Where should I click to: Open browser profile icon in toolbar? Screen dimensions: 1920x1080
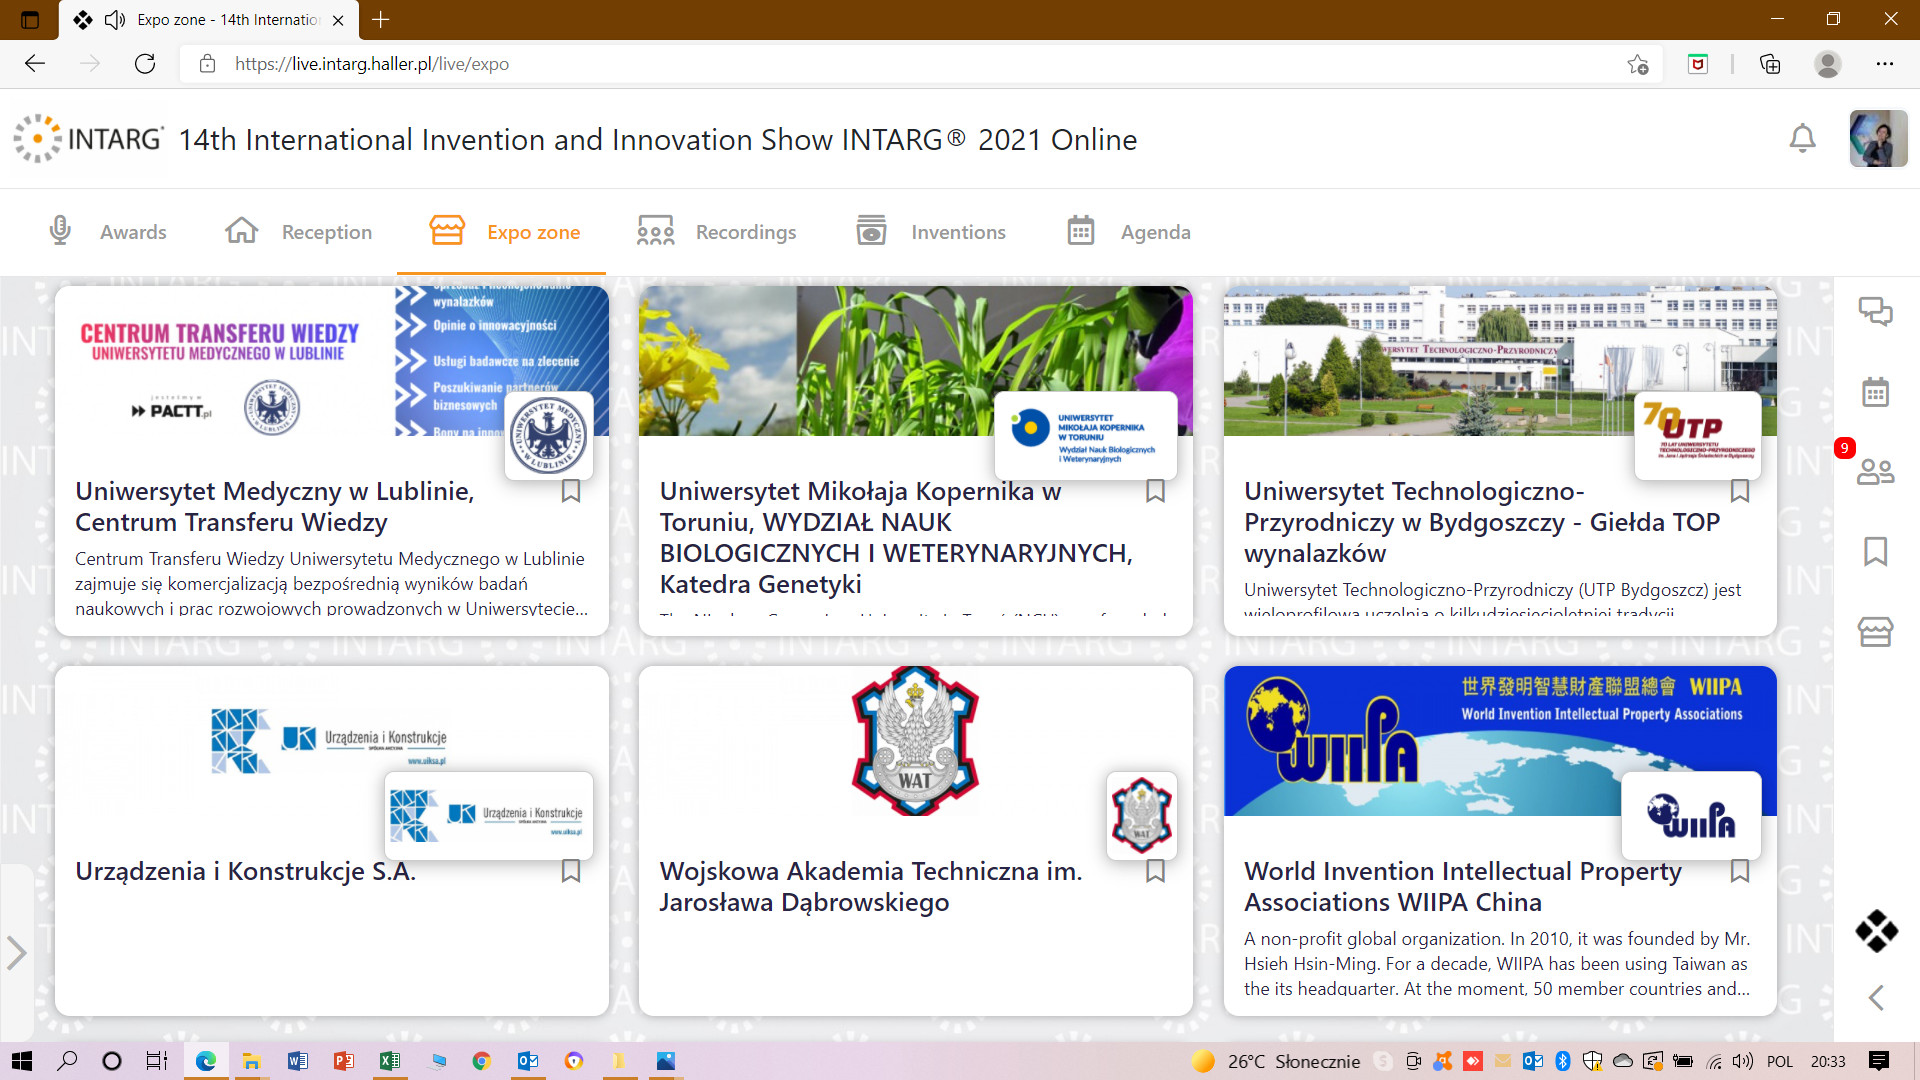pos(1828,64)
